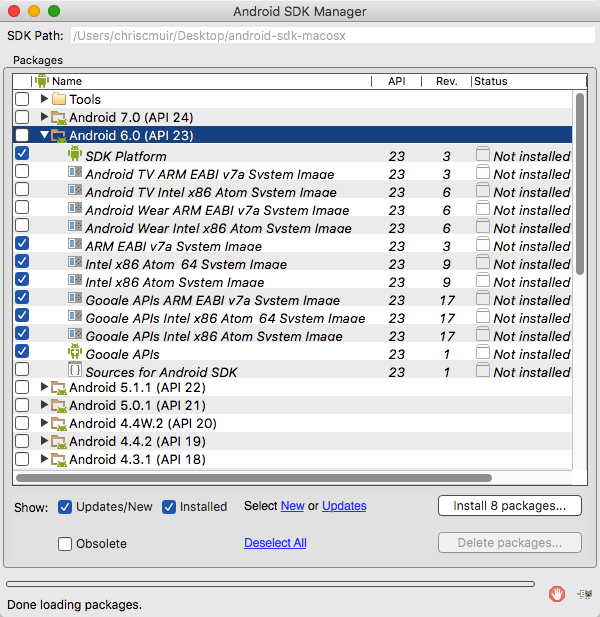Click the Intel x86 Atom_64 System Image icon
Viewport: 600px width, 617px height.
75,262
